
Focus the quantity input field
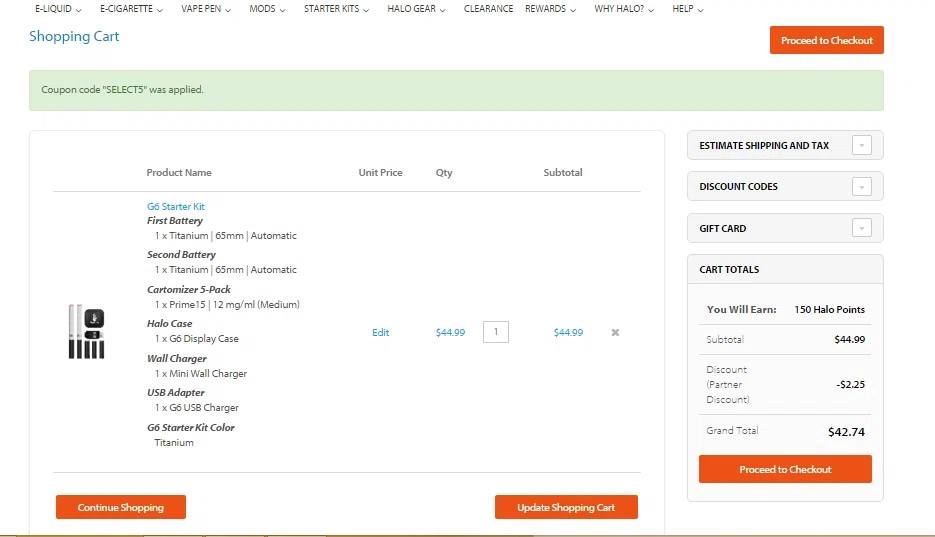(496, 332)
